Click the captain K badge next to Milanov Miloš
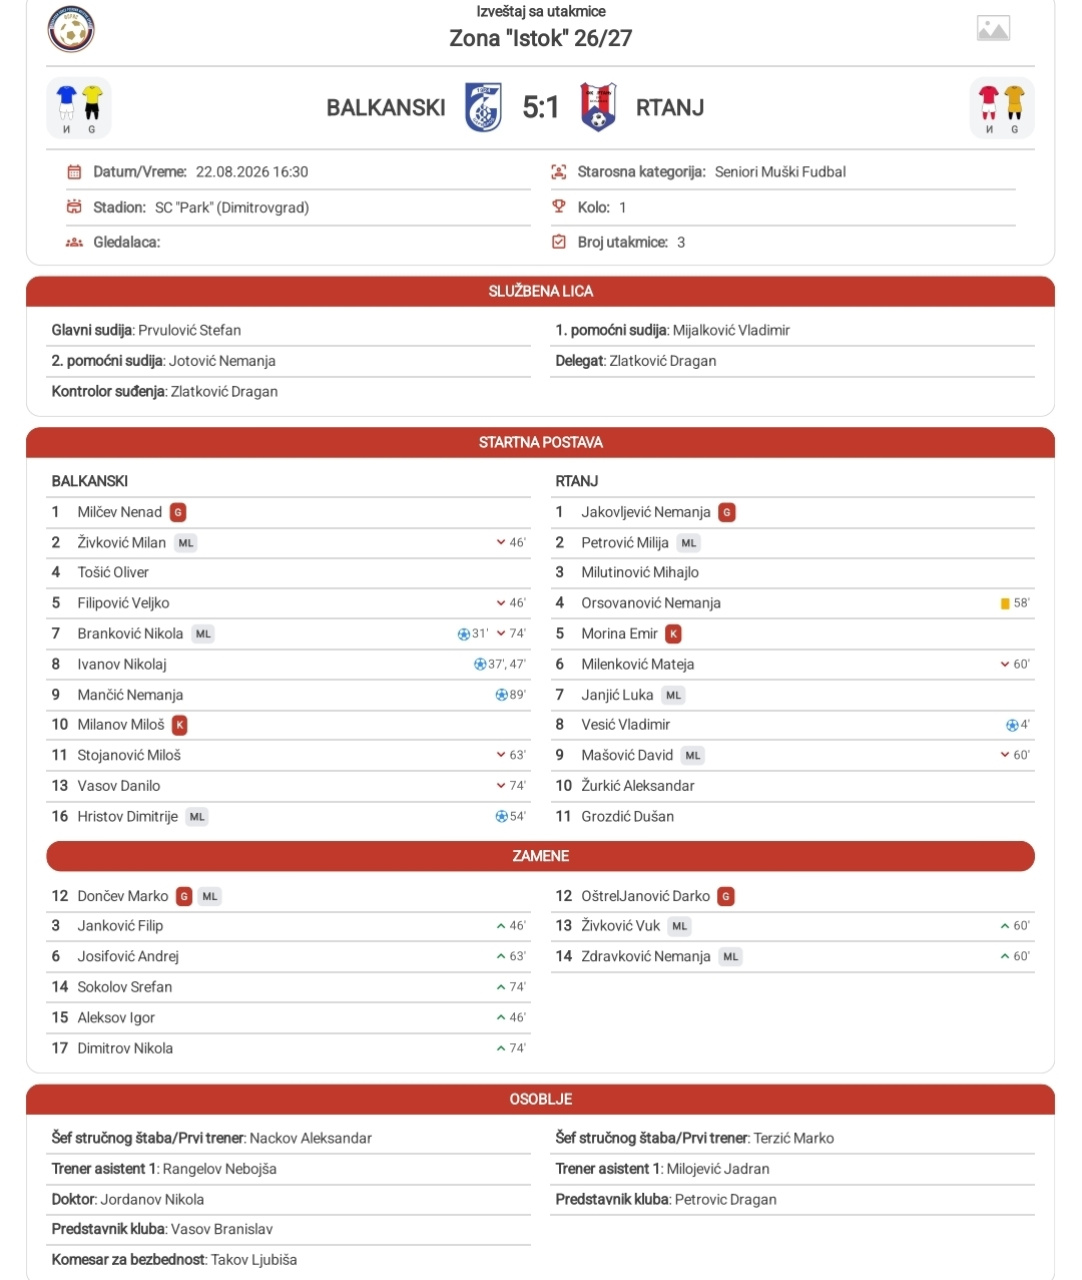This screenshot has height=1280, width=1082. (x=180, y=725)
